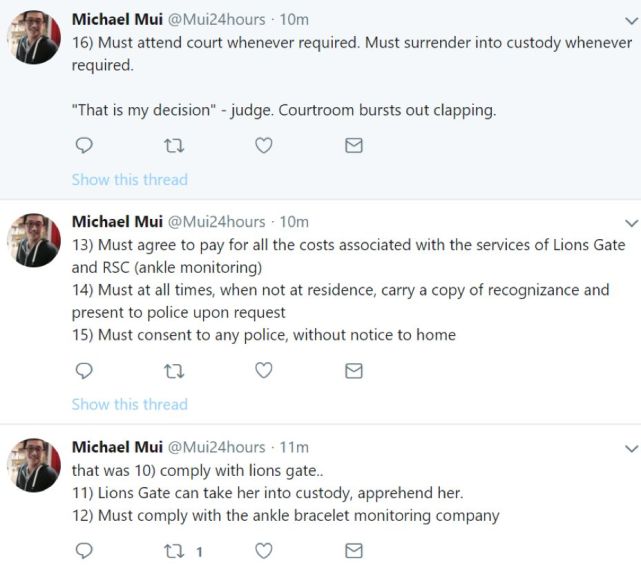
Task: Open the 11m timestamp on bottom tweet
Action: [295, 447]
